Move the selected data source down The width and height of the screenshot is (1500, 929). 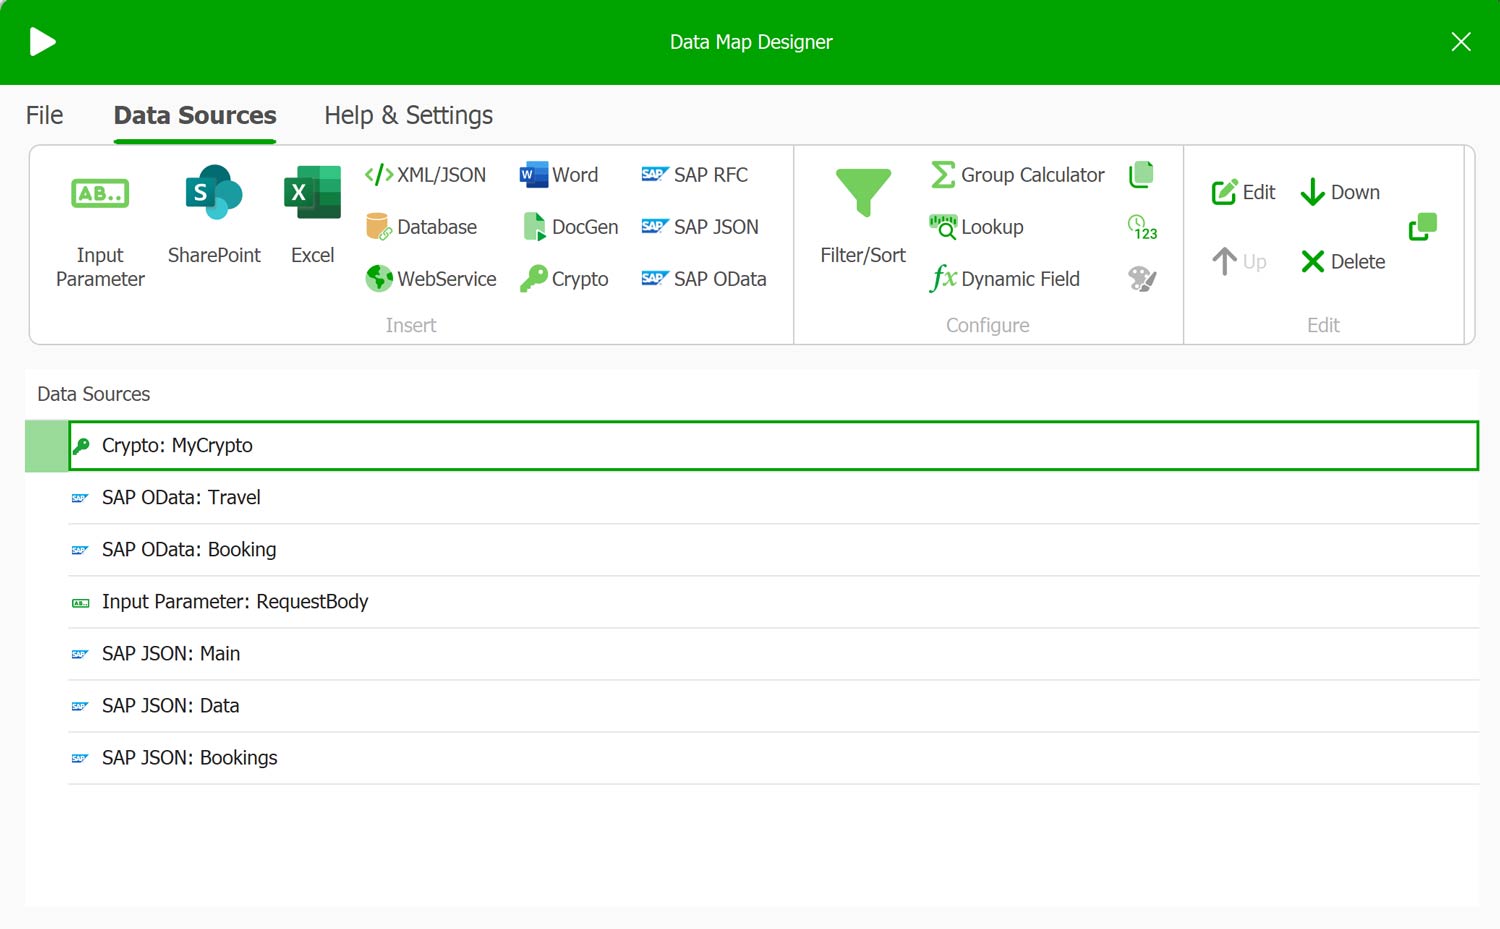point(1340,192)
